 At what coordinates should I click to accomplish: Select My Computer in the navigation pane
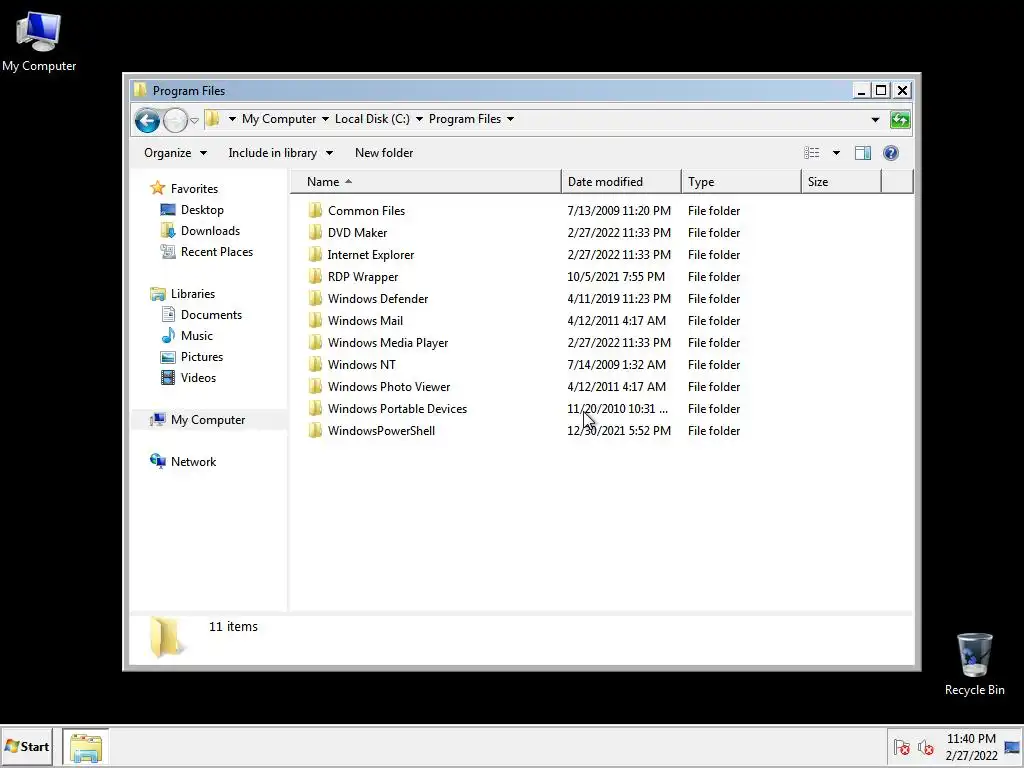point(208,420)
